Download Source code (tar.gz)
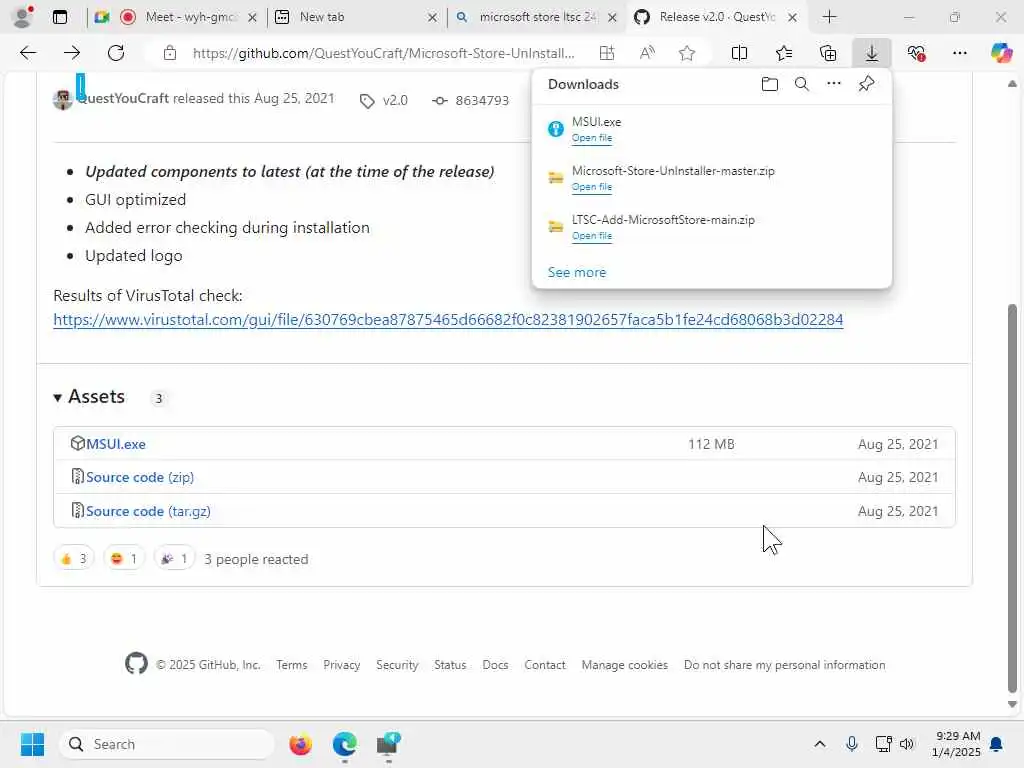 point(148,511)
